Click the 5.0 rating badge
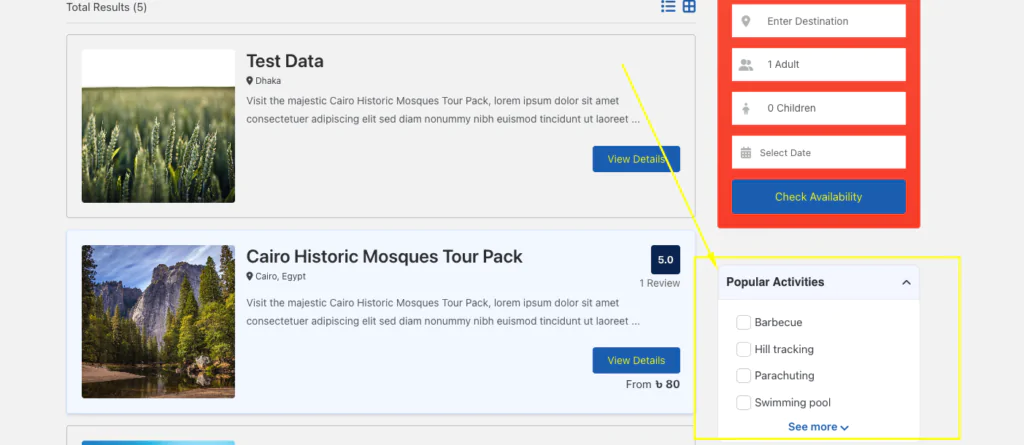Screen dimensions: 1024x445 (665, 259)
